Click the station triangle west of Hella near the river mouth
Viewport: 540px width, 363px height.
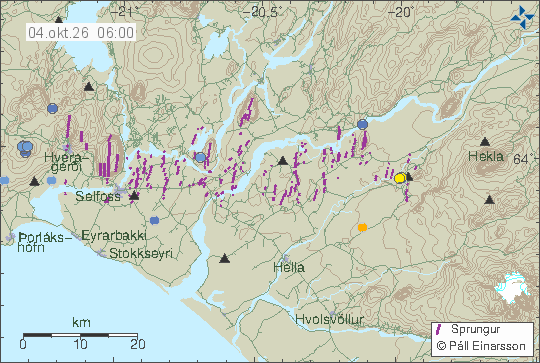point(225,258)
